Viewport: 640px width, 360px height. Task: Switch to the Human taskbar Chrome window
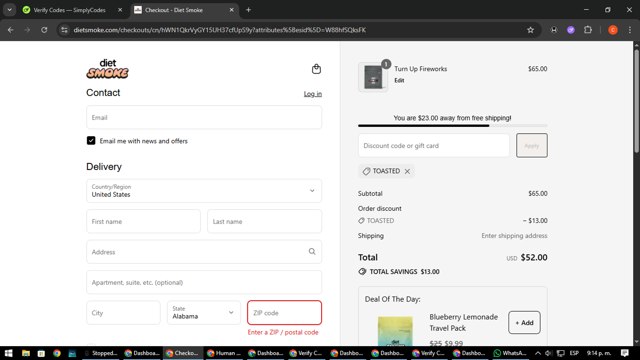point(225,353)
